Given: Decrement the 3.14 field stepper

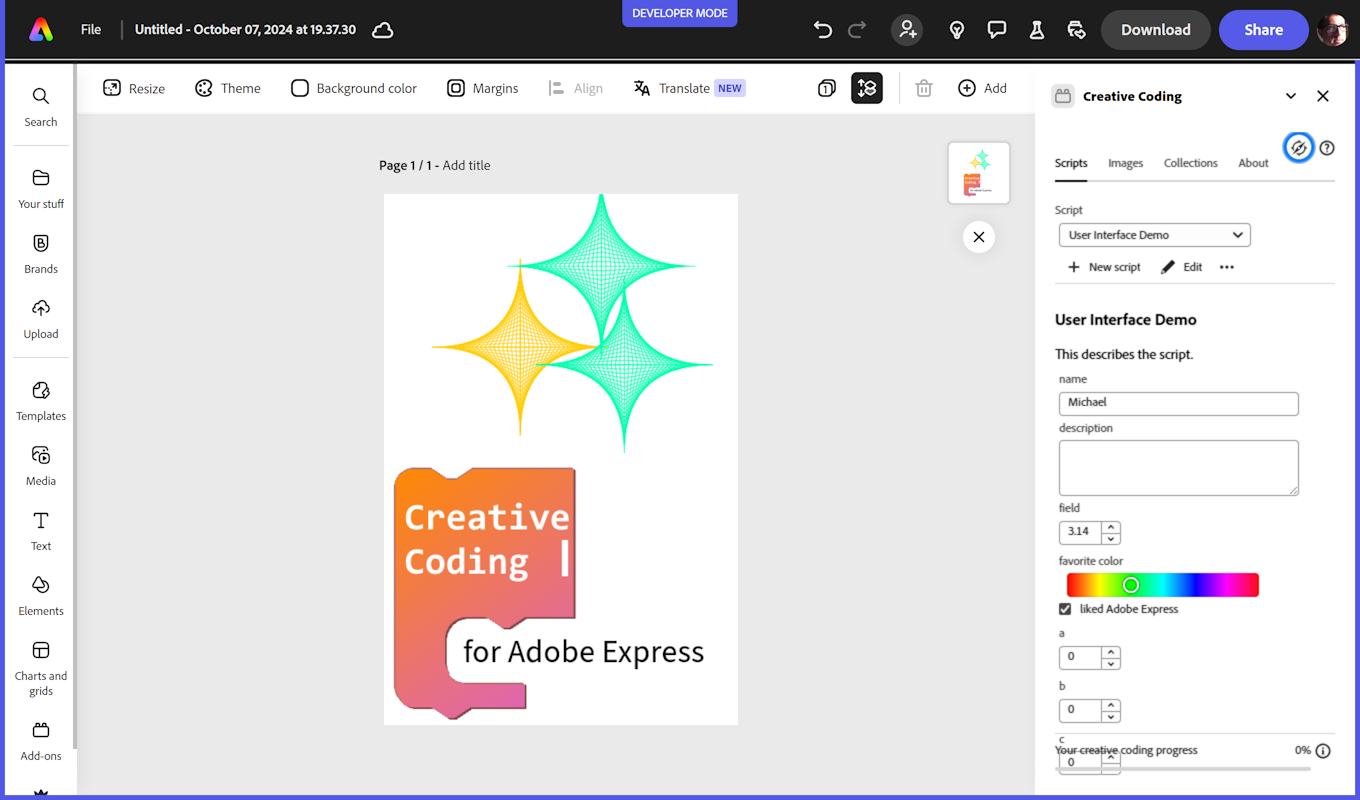Looking at the screenshot, I should (x=1111, y=539).
